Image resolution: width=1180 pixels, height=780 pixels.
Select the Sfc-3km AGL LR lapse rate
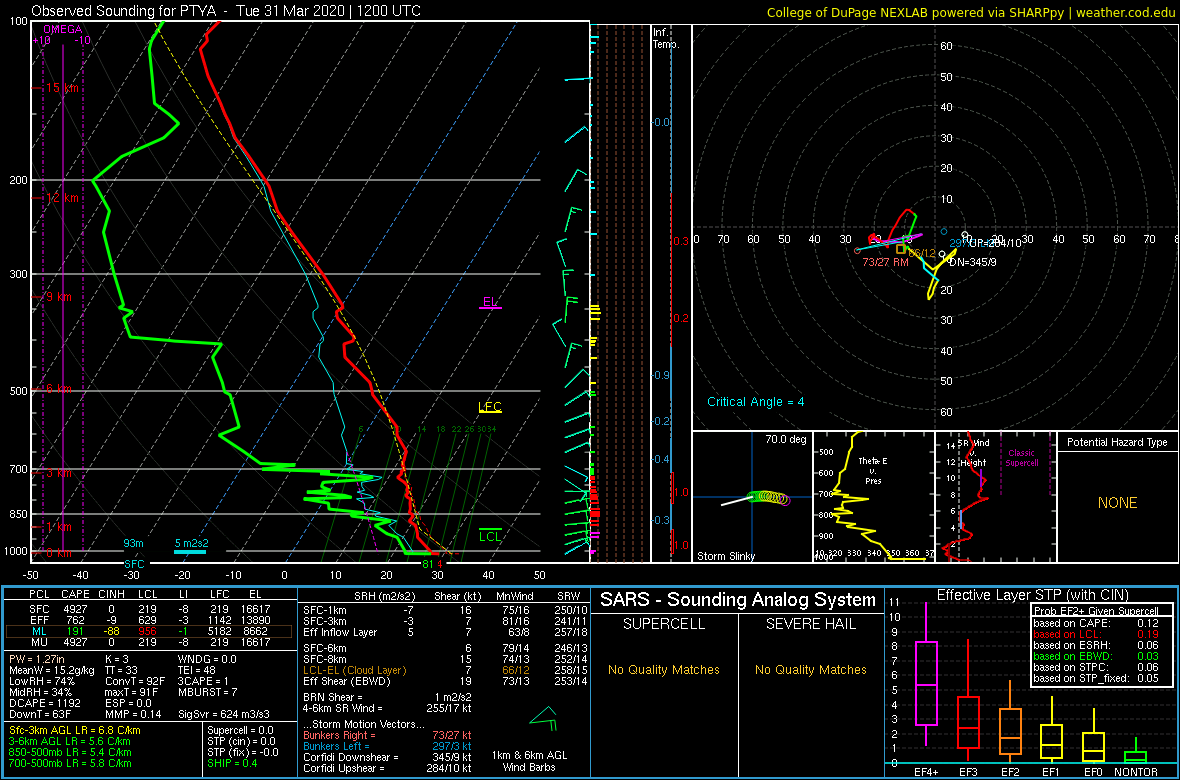point(75,731)
